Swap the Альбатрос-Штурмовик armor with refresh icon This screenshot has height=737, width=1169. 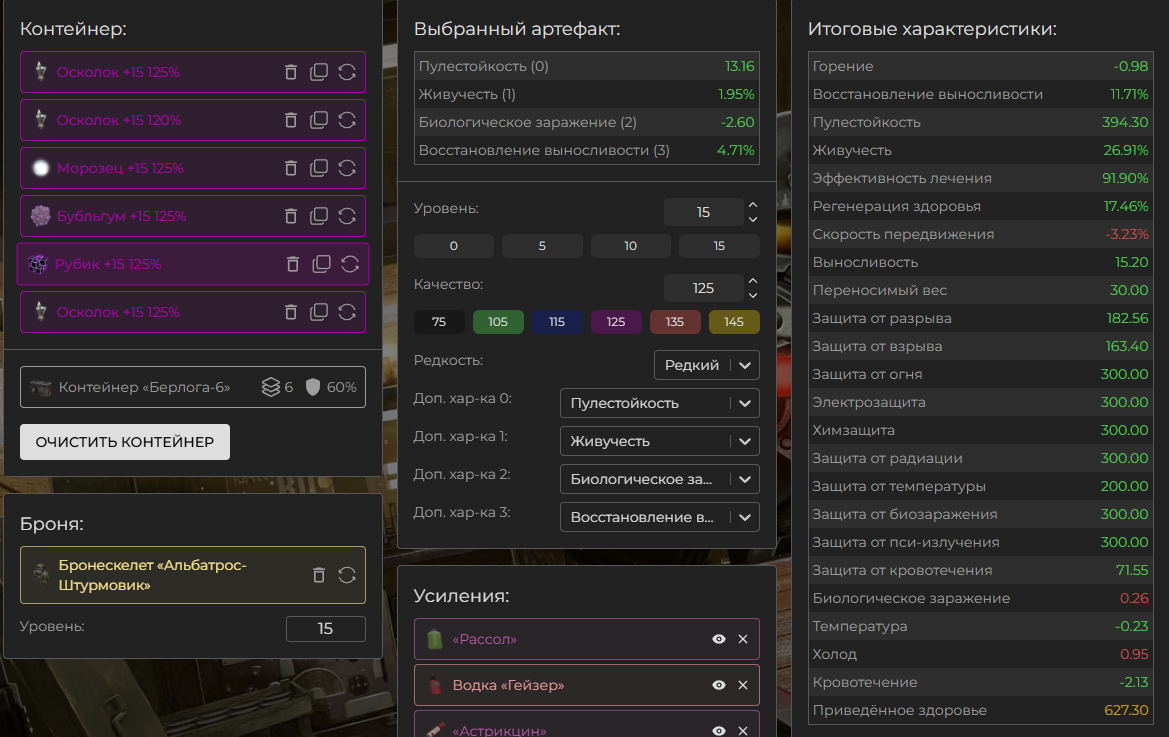pyautogui.click(x=347, y=575)
